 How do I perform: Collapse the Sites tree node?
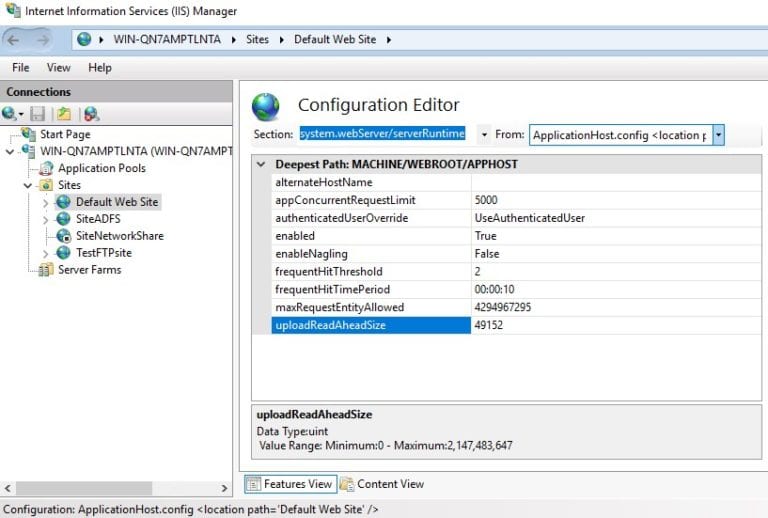coord(28,185)
